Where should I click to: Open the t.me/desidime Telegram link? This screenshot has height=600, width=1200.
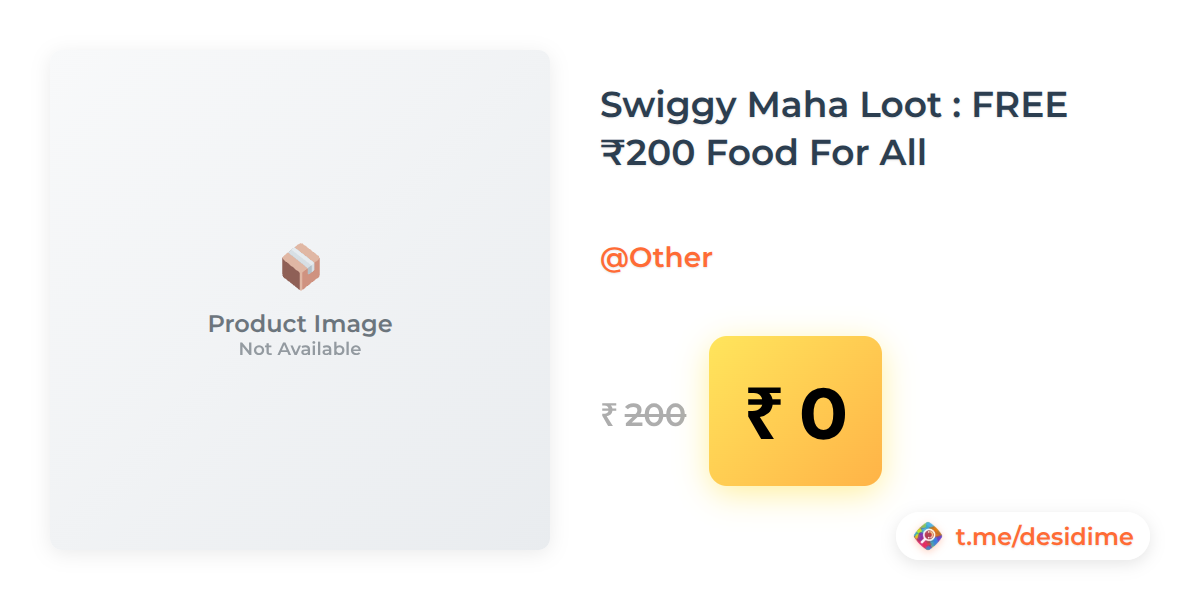[1043, 537]
